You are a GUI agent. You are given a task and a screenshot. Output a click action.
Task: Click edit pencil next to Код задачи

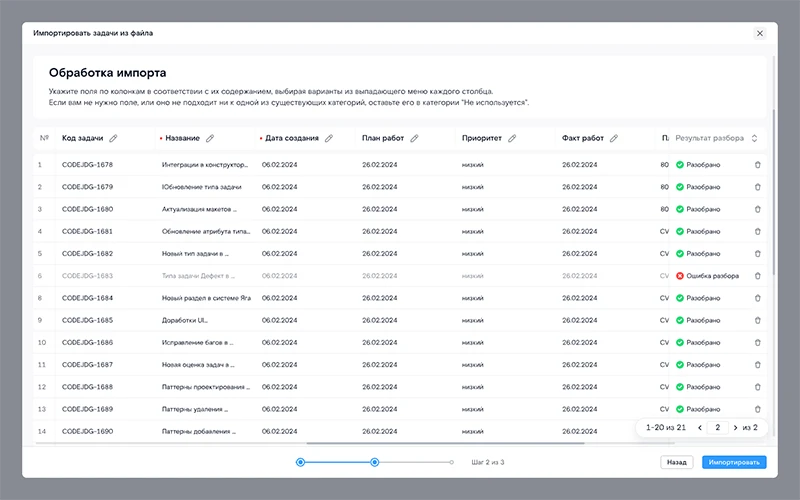[x=113, y=138]
